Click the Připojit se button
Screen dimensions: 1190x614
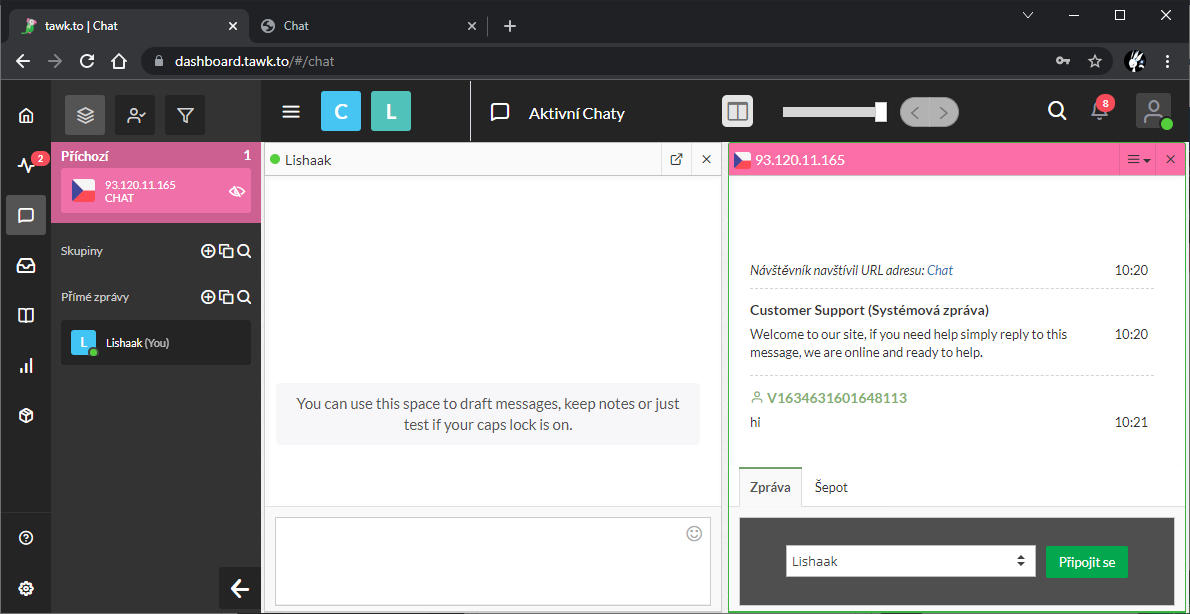[x=1086, y=561]
